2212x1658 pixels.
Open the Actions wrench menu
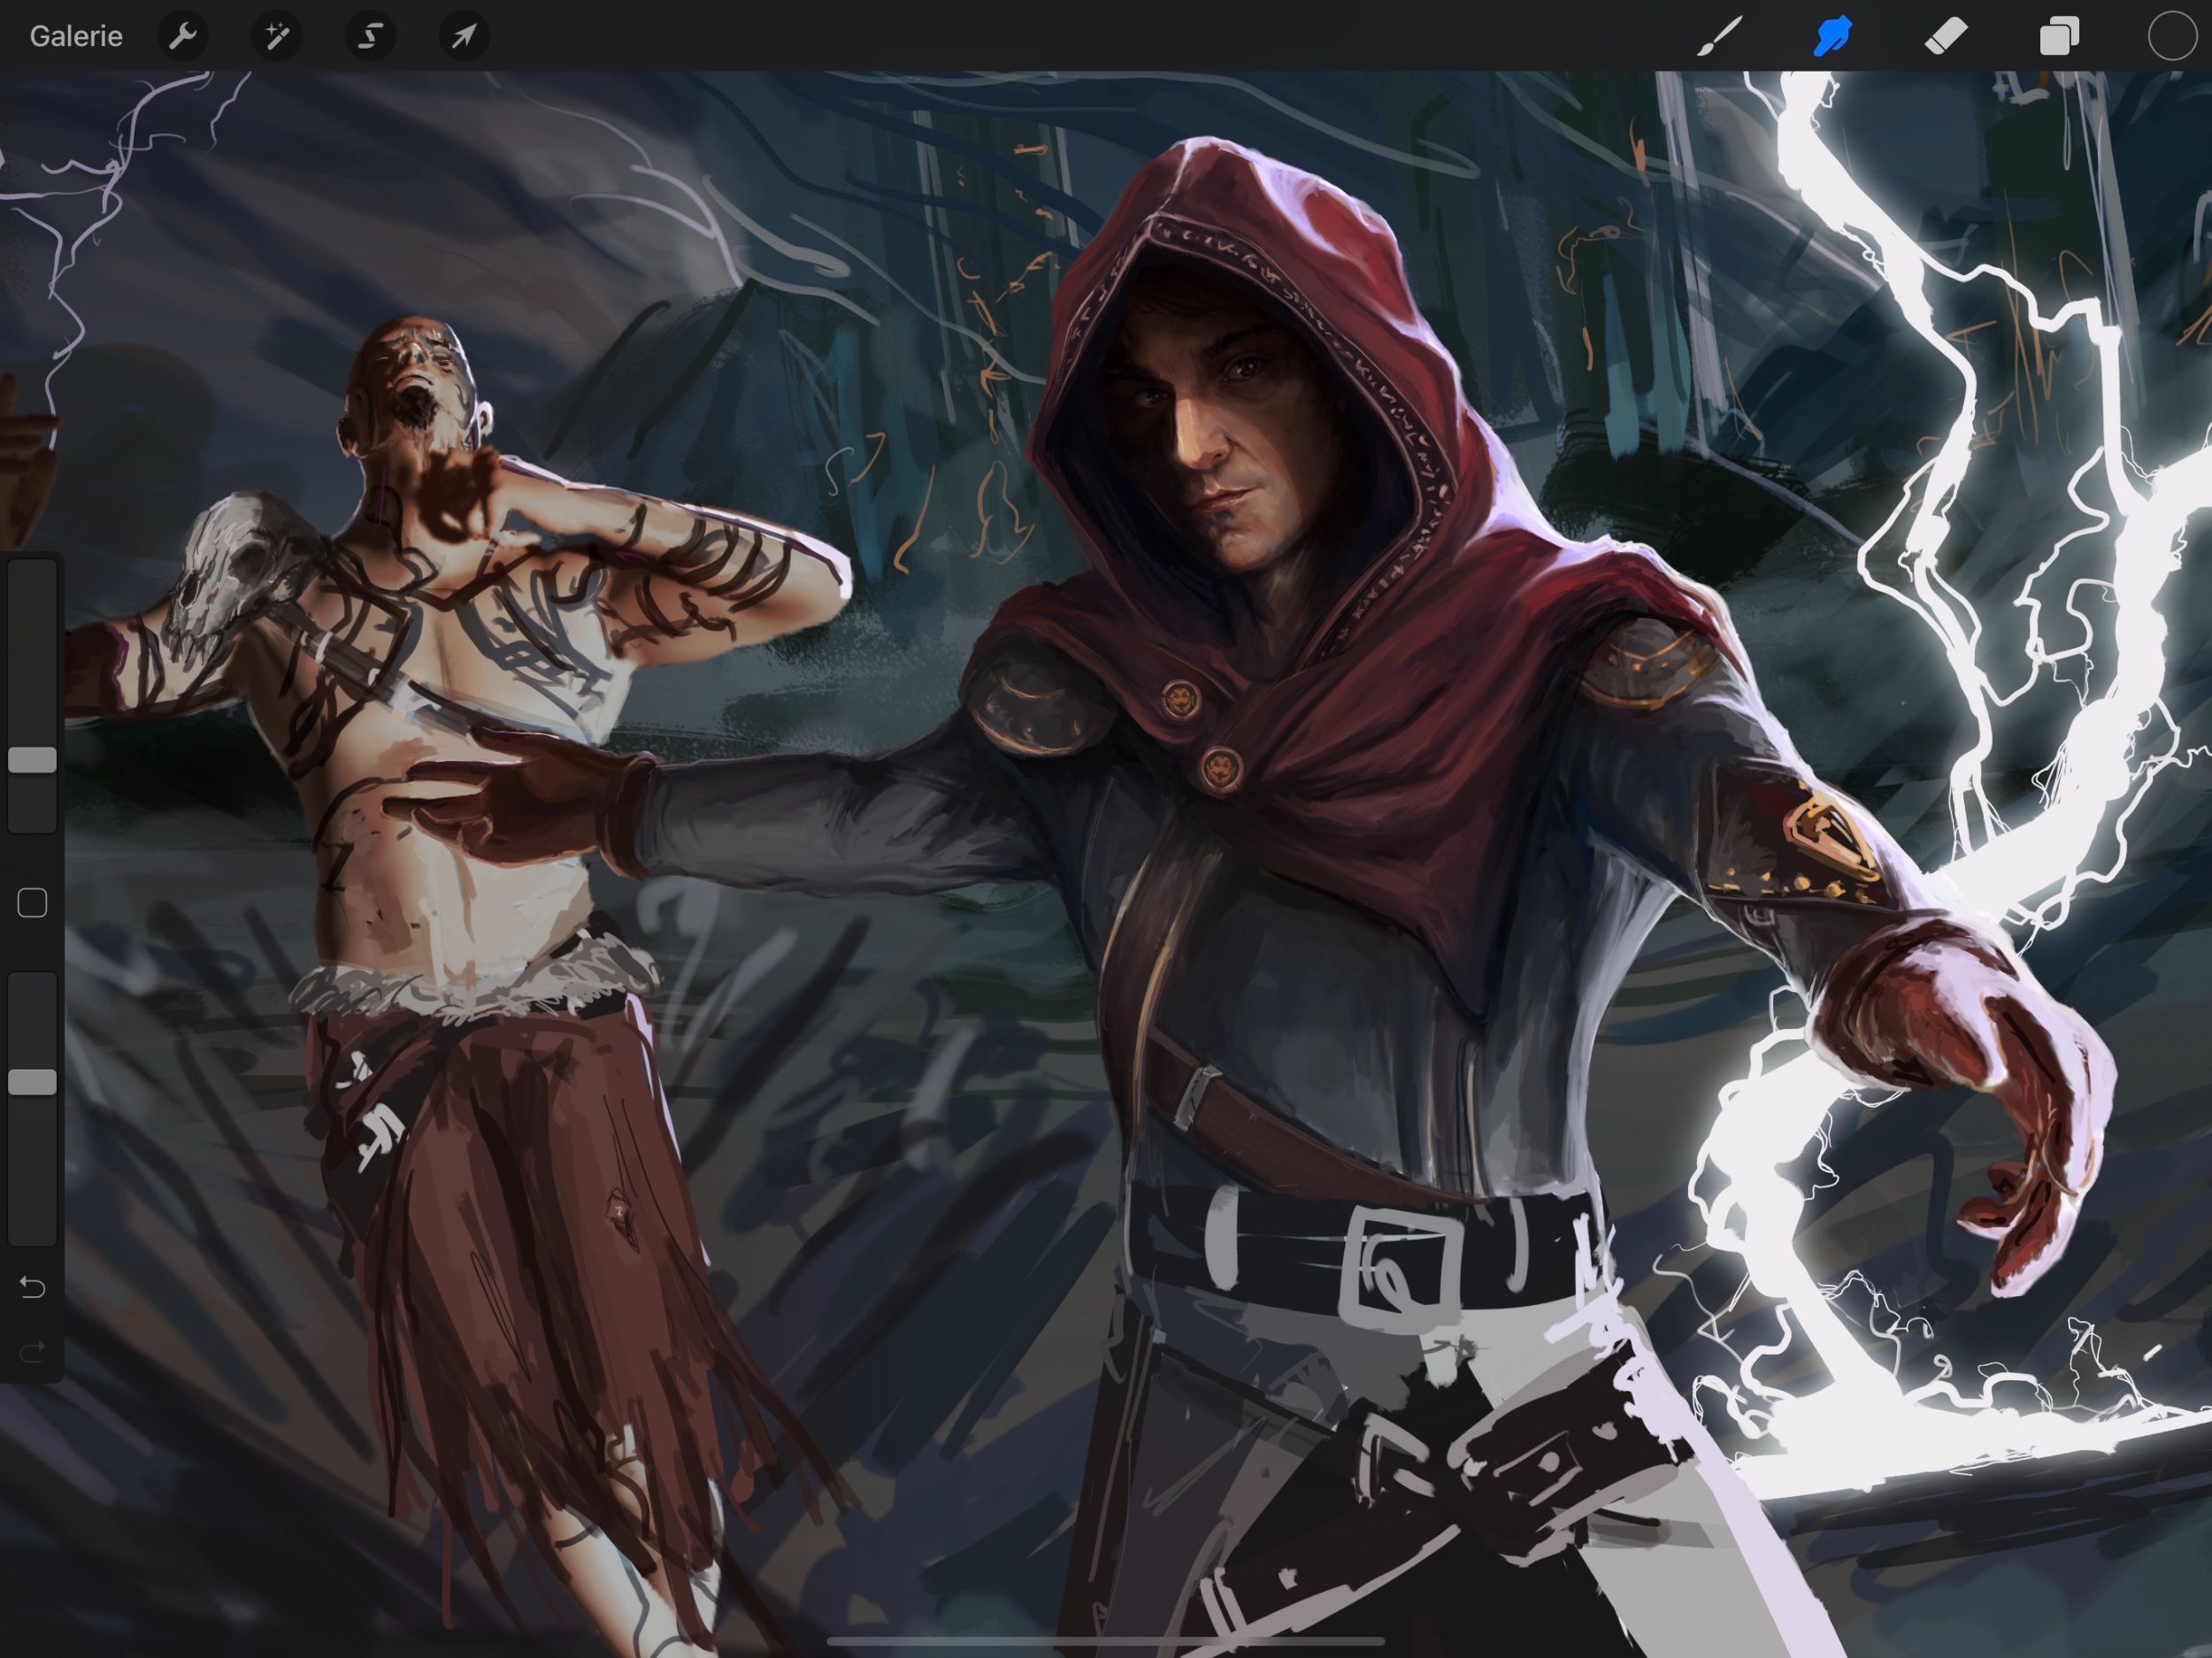coord(183,37)
